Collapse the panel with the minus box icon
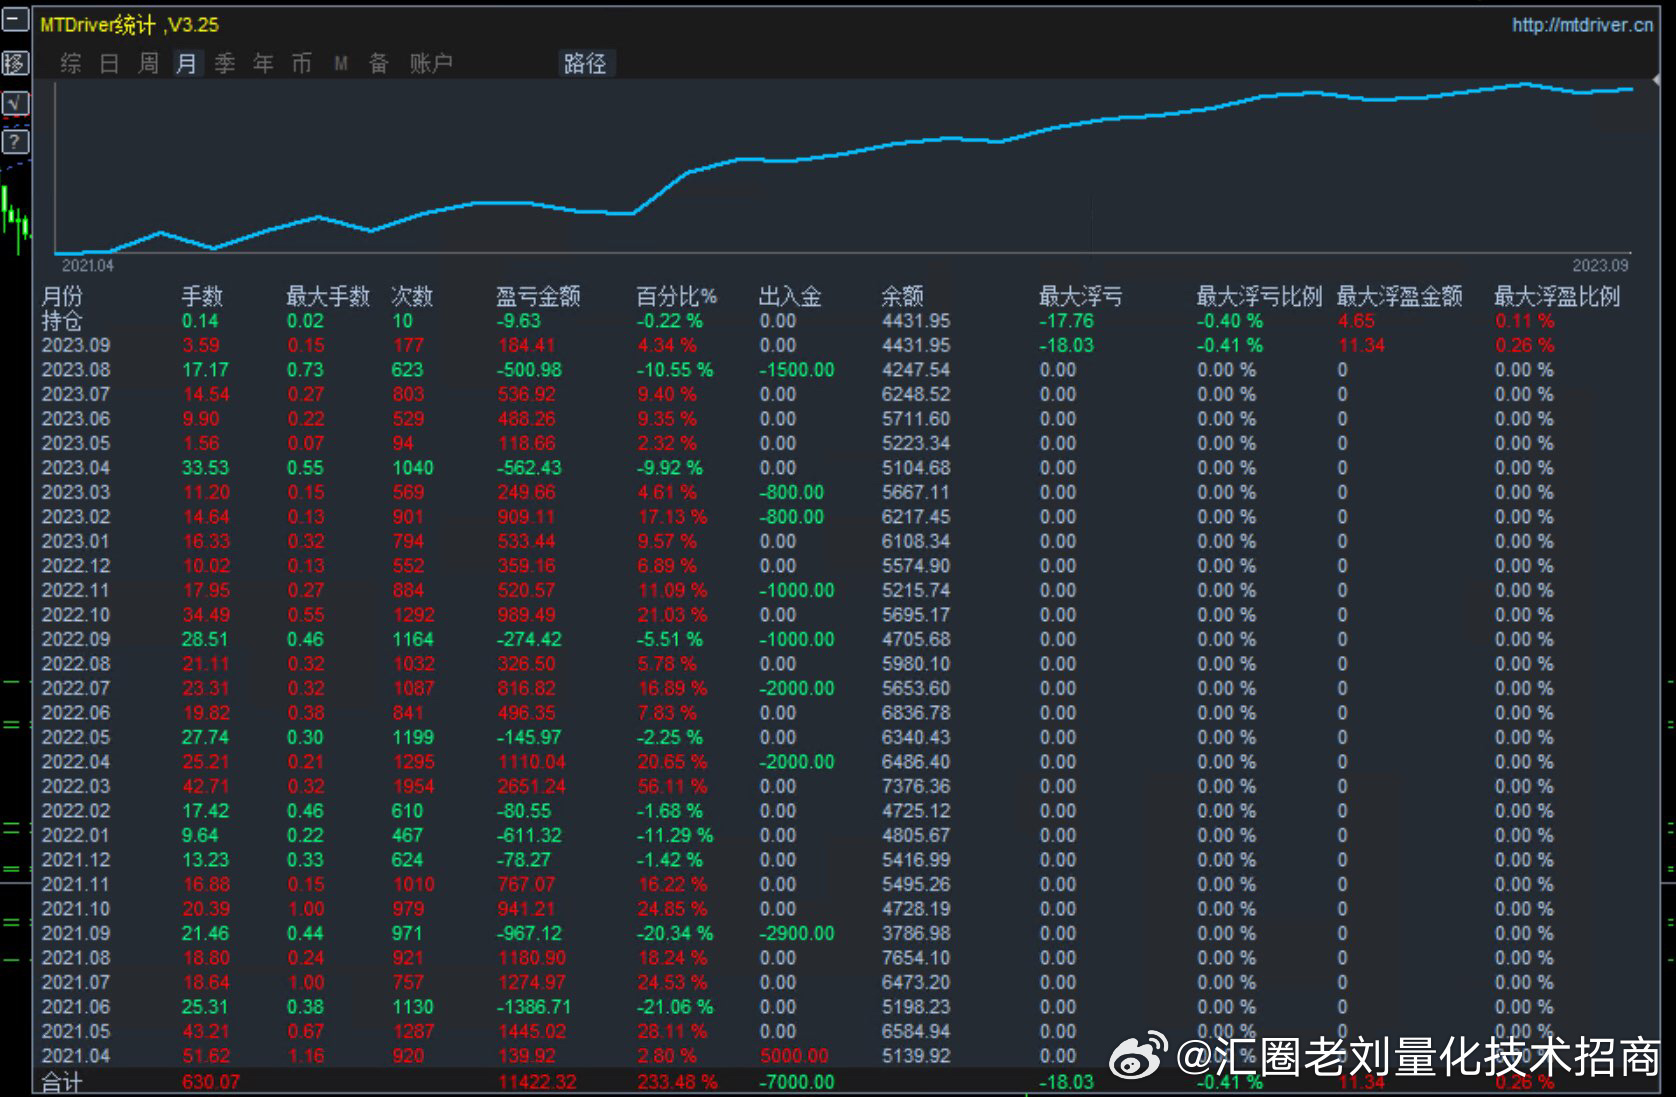This screenshot has width=1676, height=1097. pos(15,19)
